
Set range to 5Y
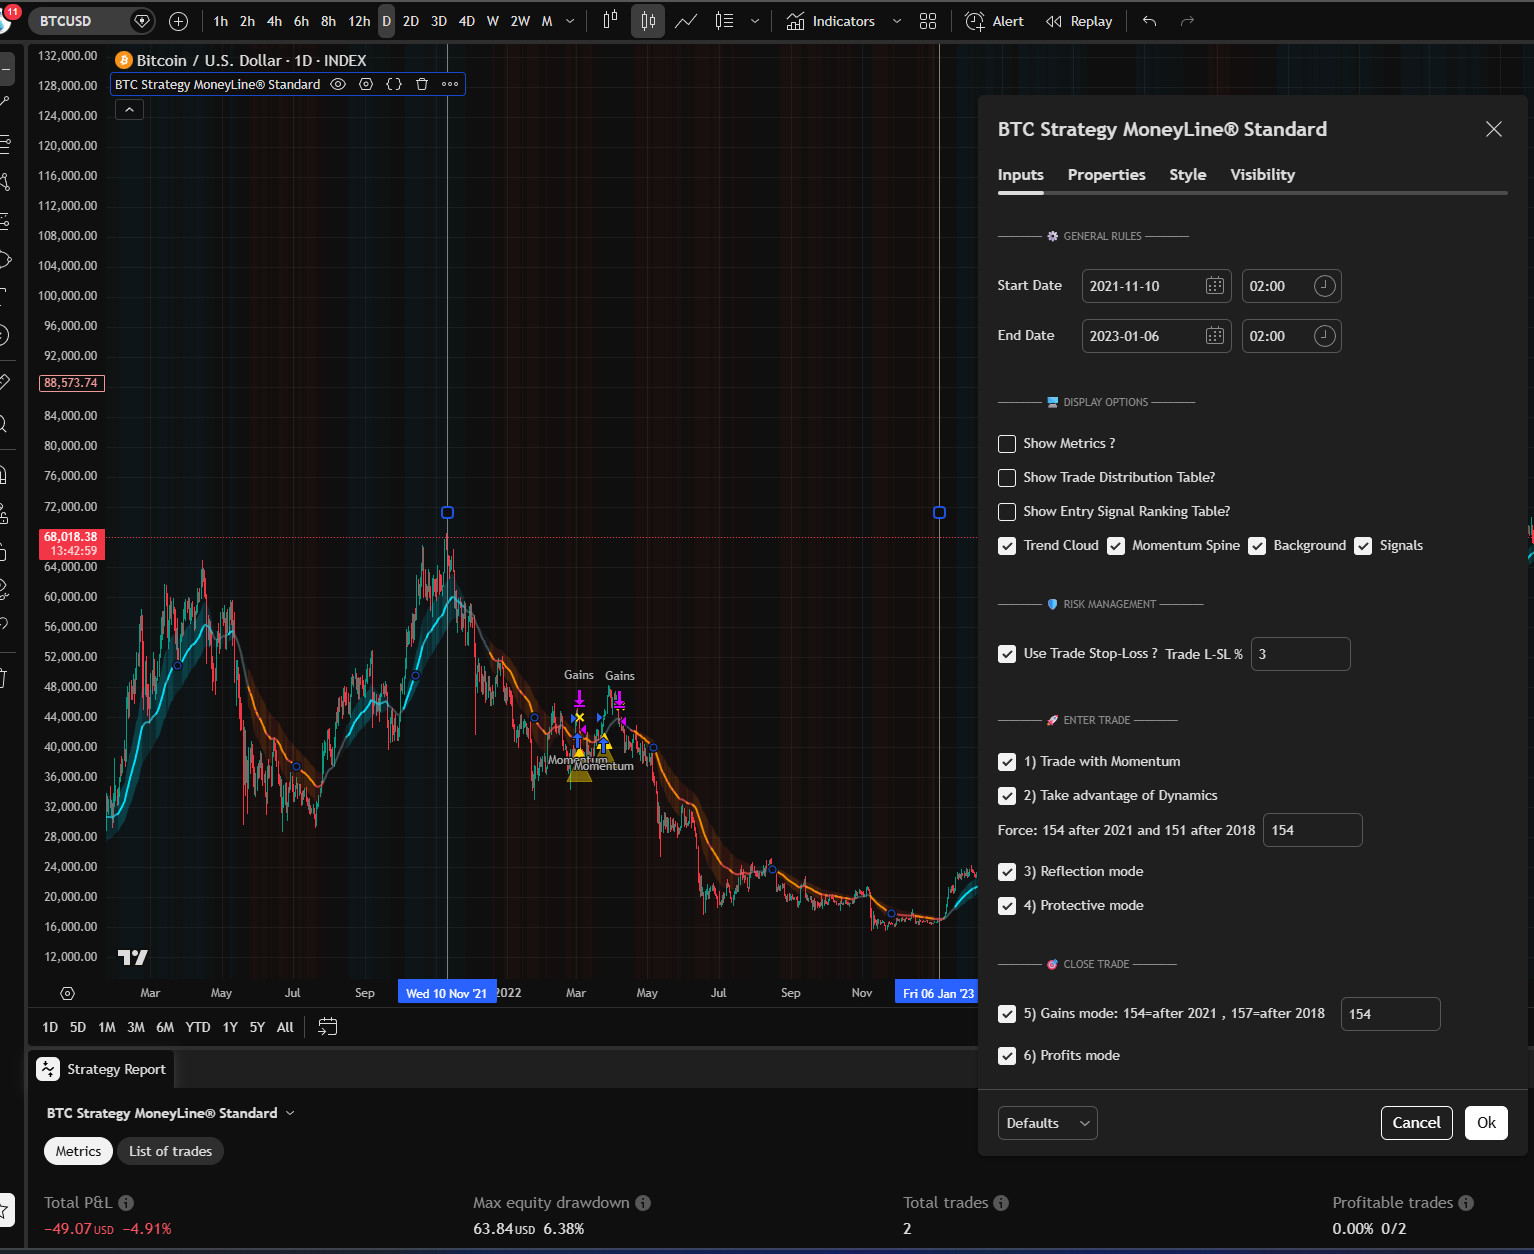257,1027
